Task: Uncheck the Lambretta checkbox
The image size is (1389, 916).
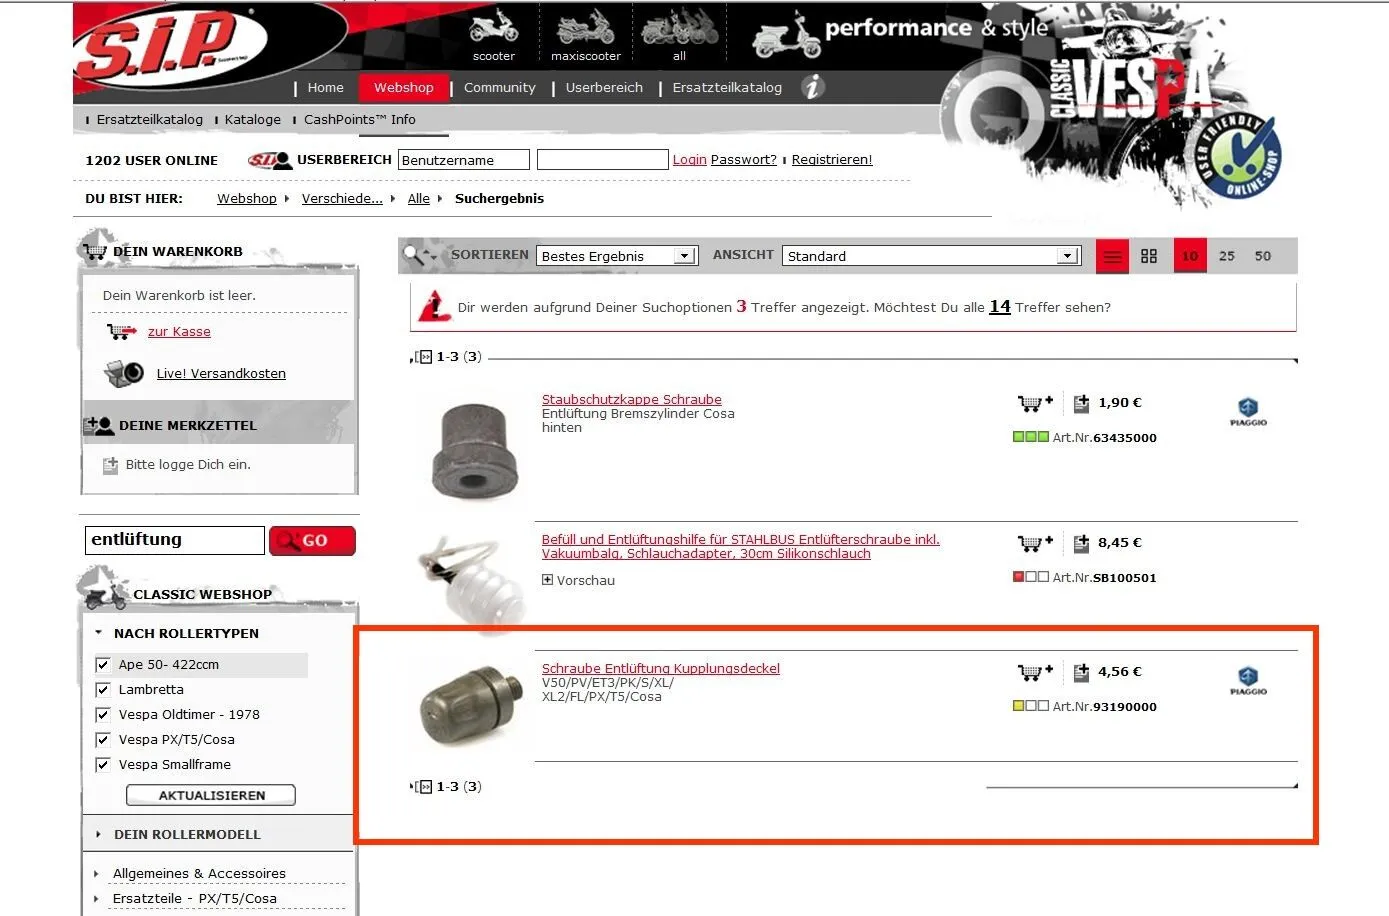Action: 102,689
